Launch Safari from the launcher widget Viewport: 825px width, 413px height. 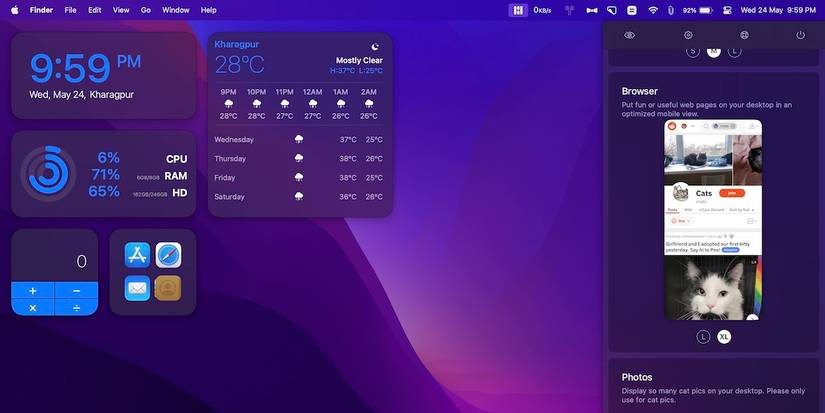click(x=168, y=255)
